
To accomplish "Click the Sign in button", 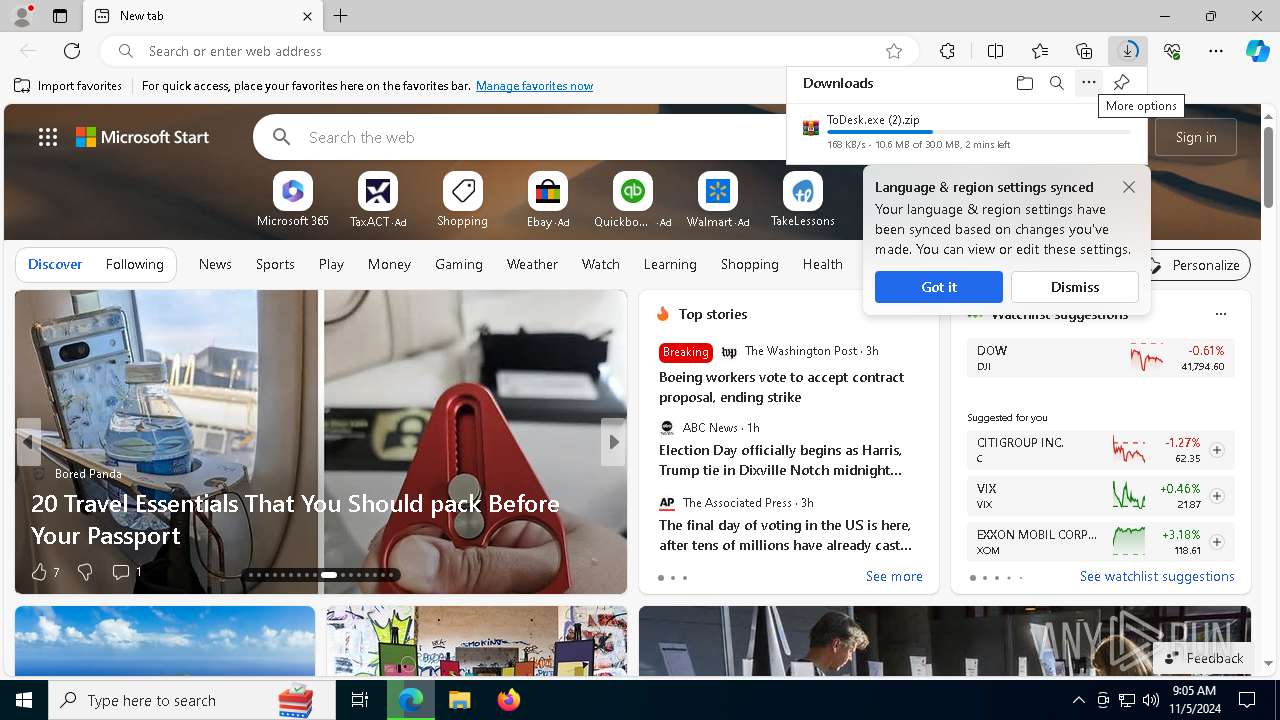I will [1196, 137].
